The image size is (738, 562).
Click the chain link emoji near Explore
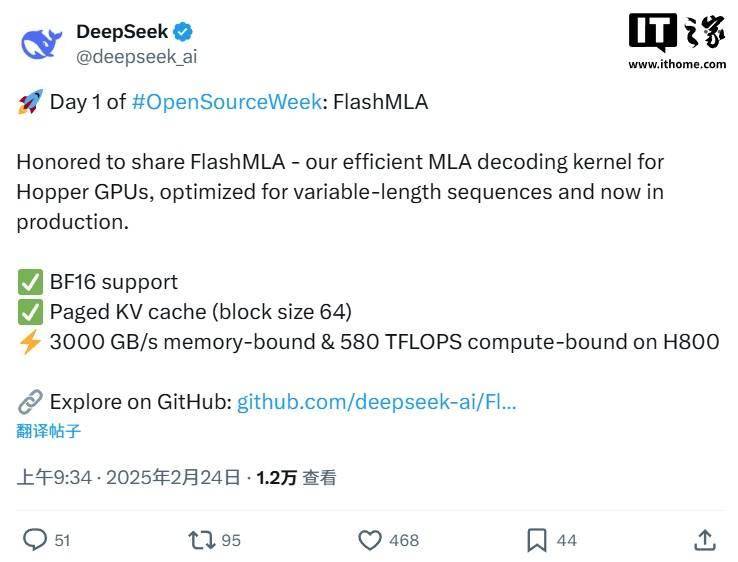pos(30,402)
